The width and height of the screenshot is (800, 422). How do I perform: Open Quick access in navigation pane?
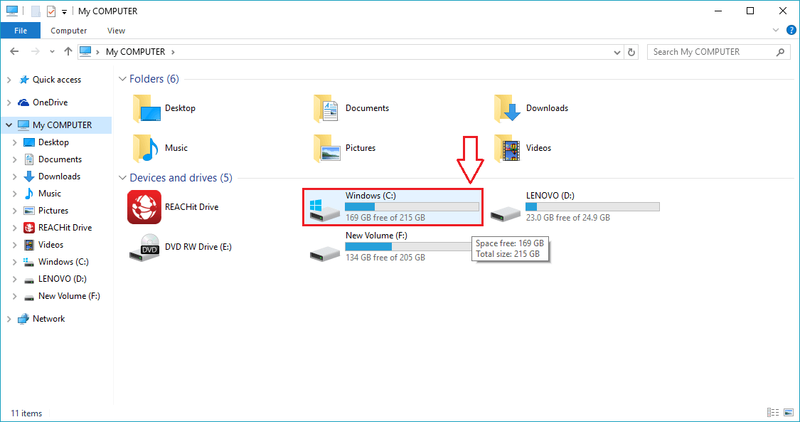[x=56, y=80]
